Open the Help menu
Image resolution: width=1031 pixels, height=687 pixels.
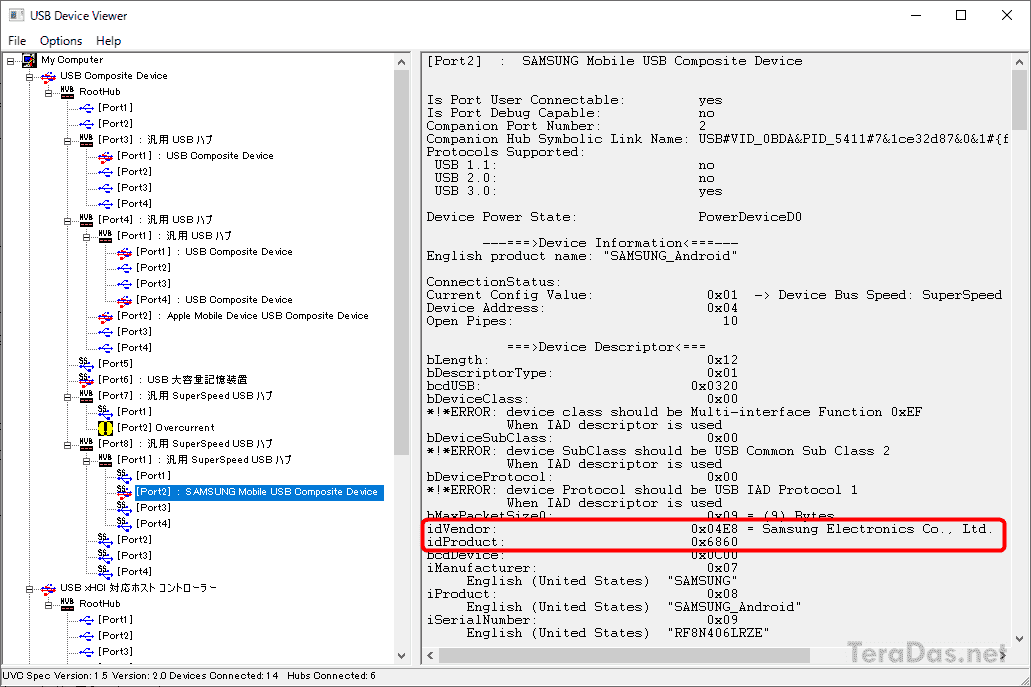pyautogui.click(x=108, y=41)
